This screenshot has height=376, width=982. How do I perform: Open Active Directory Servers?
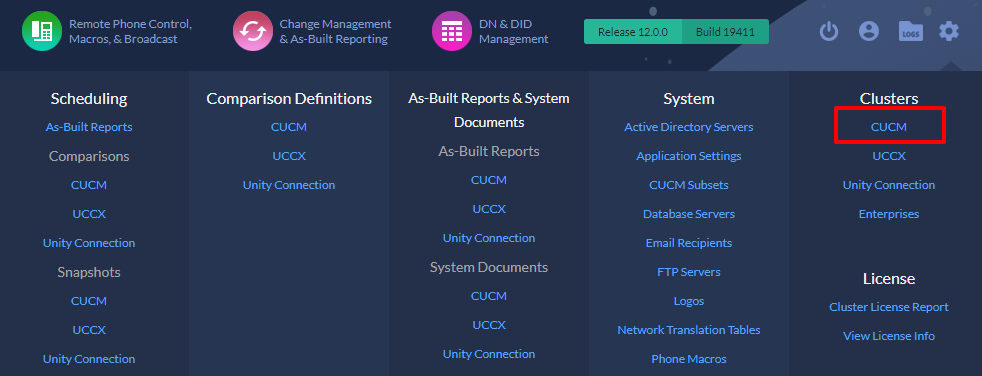[689, 127]
